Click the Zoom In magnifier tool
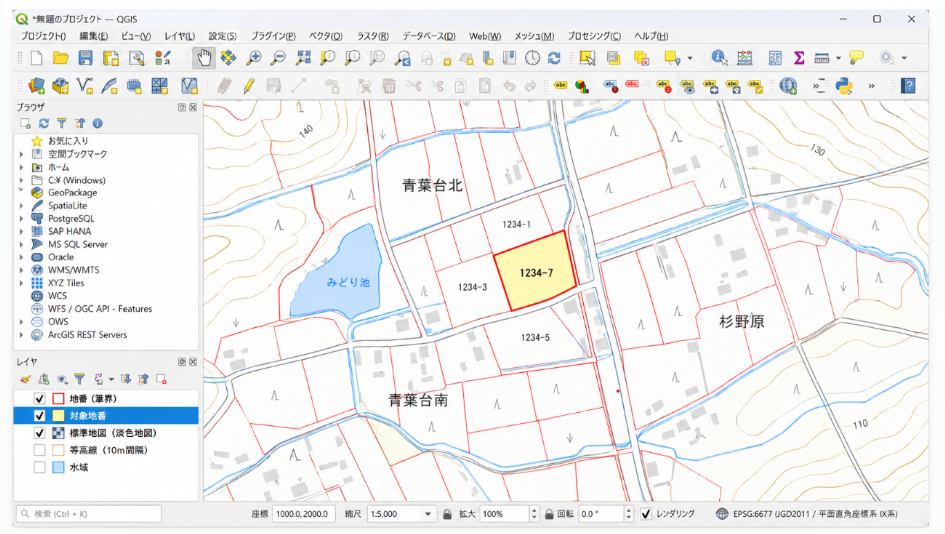 (x=254, y=58)
